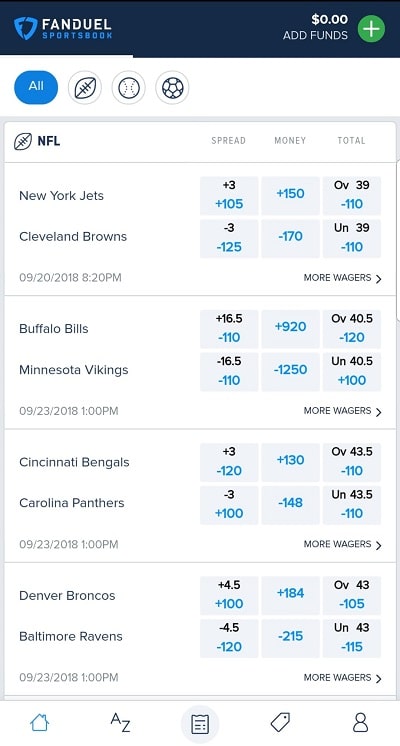Expand More Wagers for Jets vs Browns
The image size is (400, 746).
coord(342,278)
